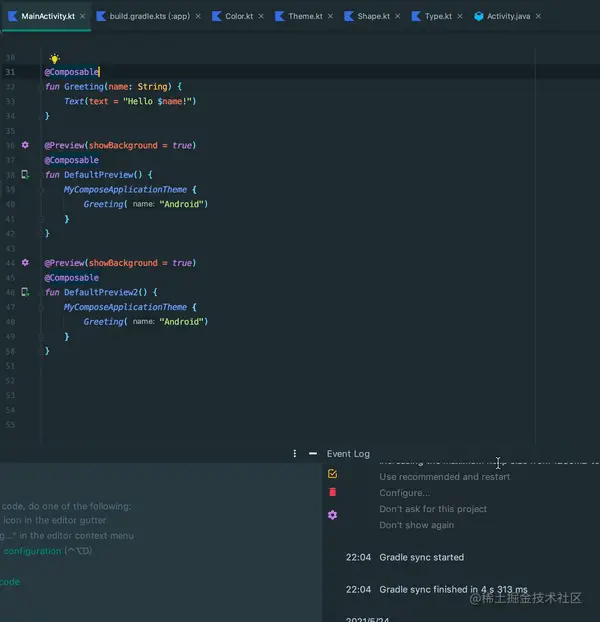
Task: Open the Shape.kt tab
Action: pos(373,16)
